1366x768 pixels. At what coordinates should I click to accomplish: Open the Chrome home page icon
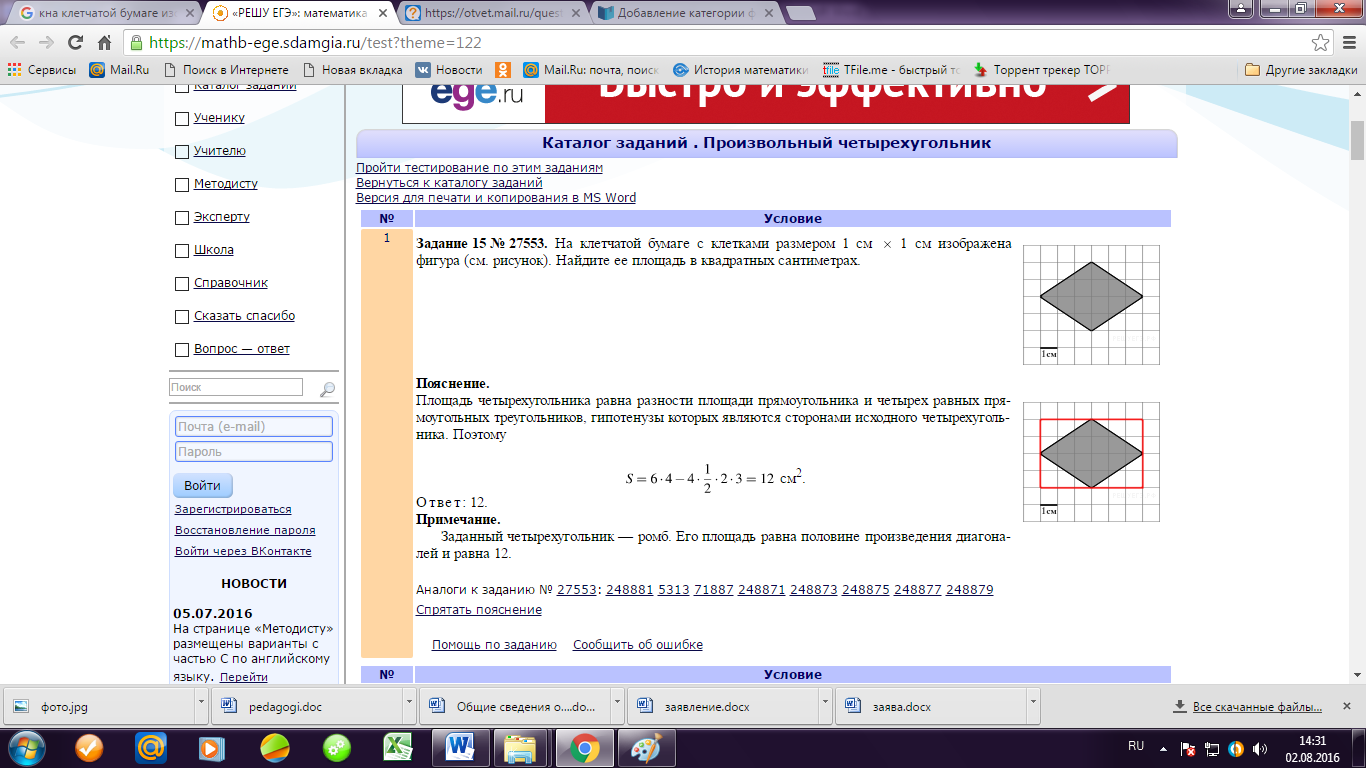(x=103, y=43)
